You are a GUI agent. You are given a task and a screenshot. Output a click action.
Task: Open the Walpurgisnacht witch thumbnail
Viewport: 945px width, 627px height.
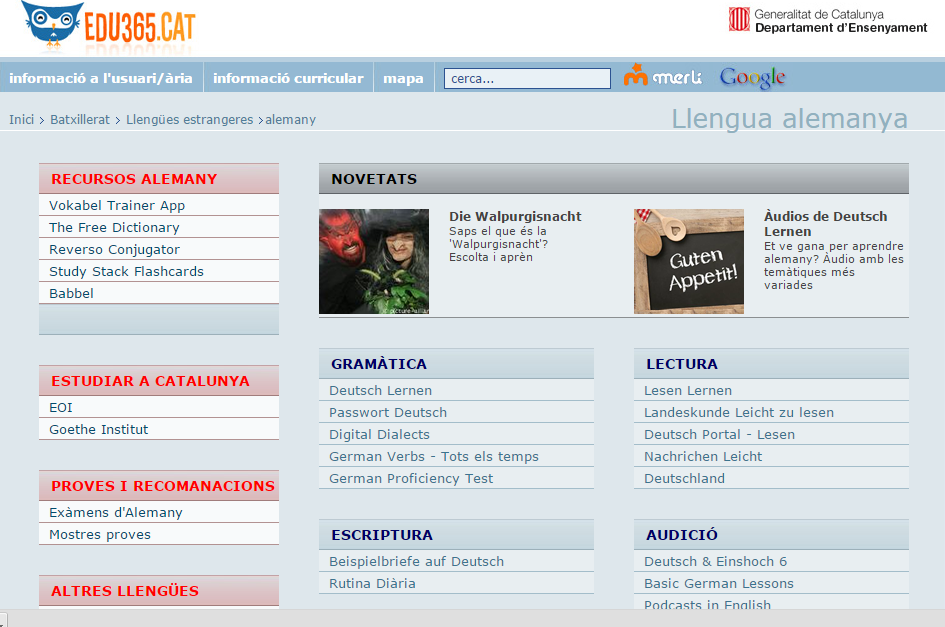click(374, 261)
